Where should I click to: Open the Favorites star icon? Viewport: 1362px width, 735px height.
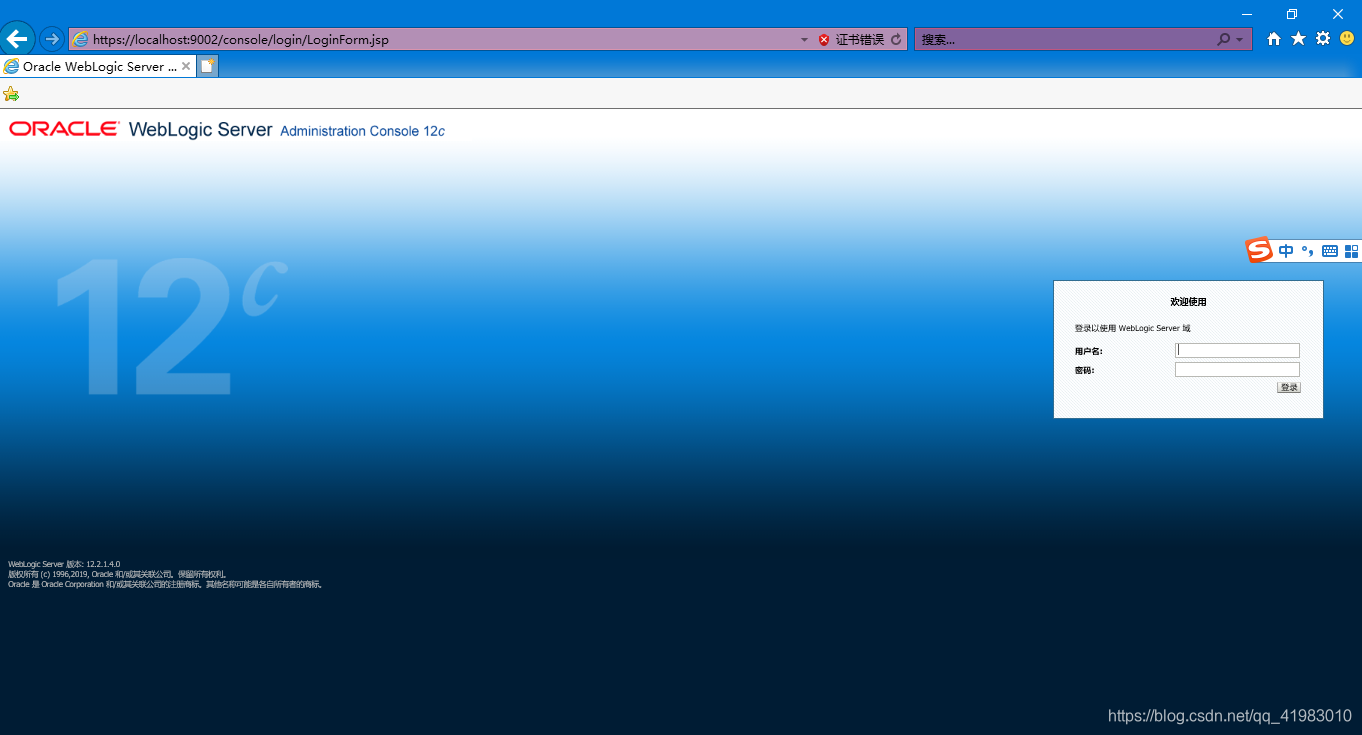[1298, 39]
